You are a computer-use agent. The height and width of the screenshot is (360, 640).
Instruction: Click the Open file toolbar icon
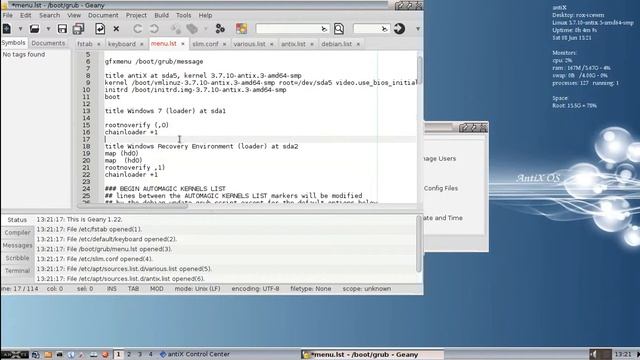point(34,29)
